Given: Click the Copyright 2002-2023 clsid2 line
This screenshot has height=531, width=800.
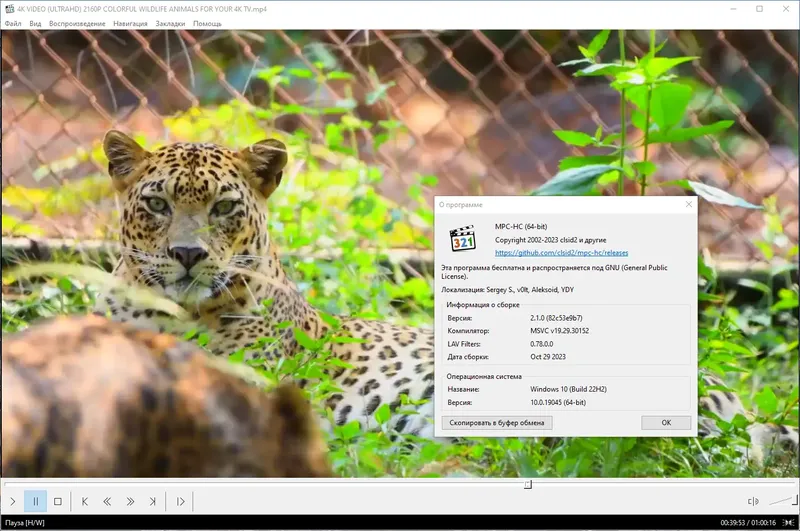Looking at the screenshot, I should pos(550,240).
